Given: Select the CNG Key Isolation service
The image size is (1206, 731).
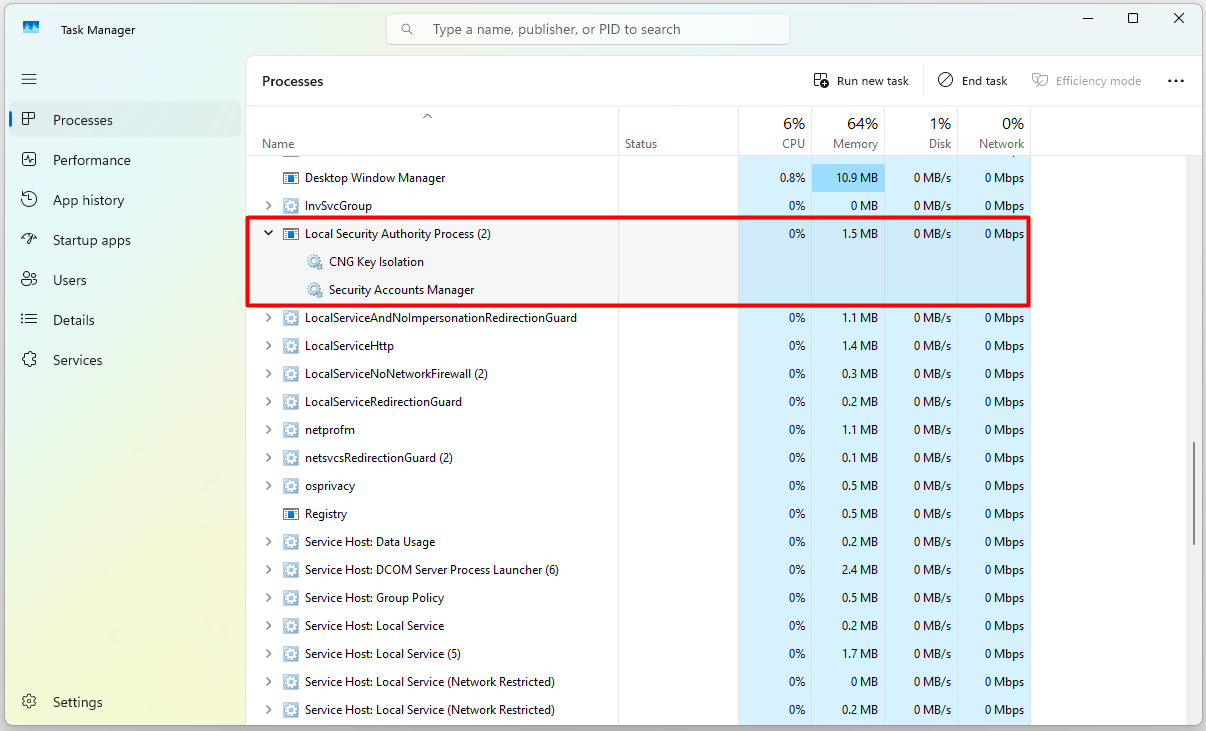Looking at the screenshot, I should tap(638, 262).
